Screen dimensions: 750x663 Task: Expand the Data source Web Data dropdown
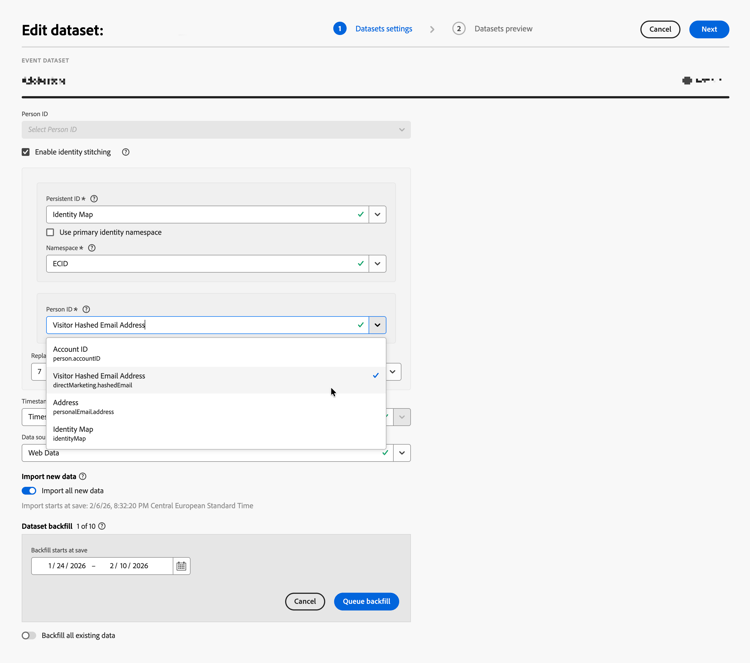pos(402,453)
